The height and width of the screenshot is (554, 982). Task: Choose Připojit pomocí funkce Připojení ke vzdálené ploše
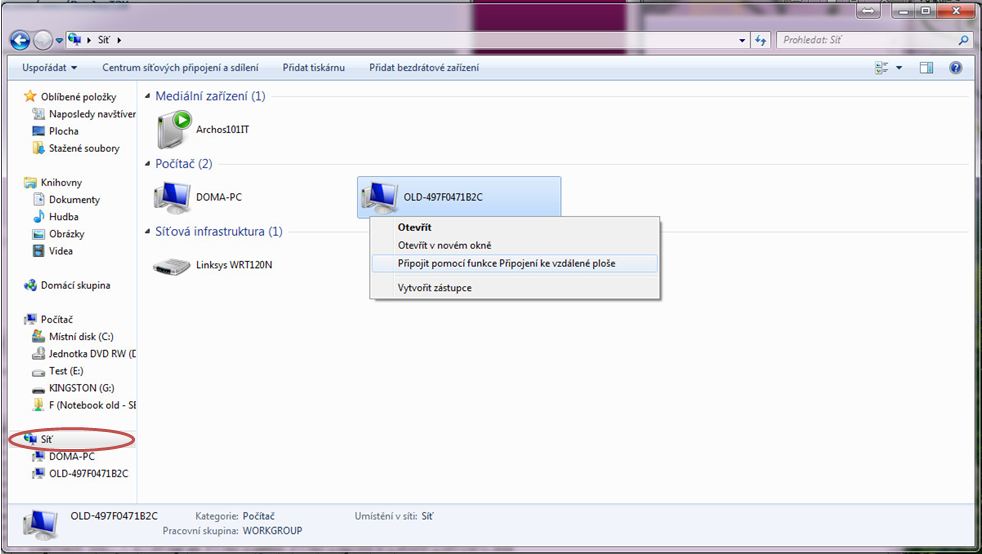pos(515,264)
